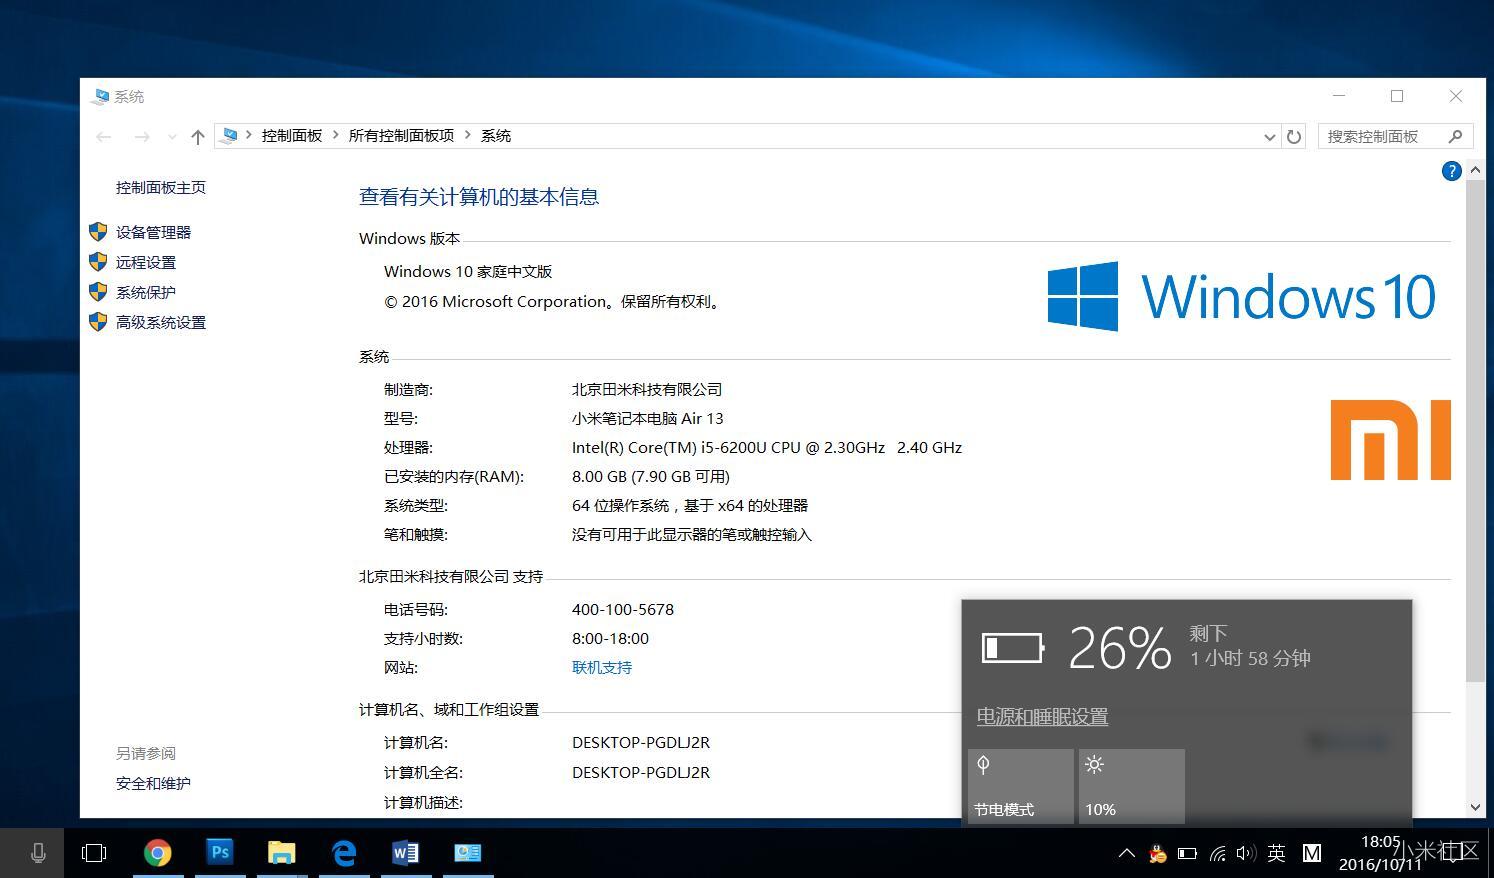Toggle the 10% brightness tile
The width and height of the screenshot is (1494, 878).
[x=1131, y=786]
